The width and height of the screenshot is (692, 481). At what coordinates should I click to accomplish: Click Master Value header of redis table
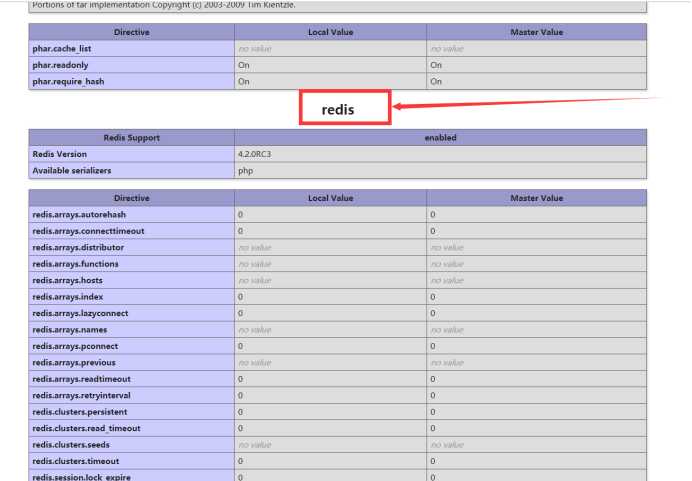click(x=537, y=198)
